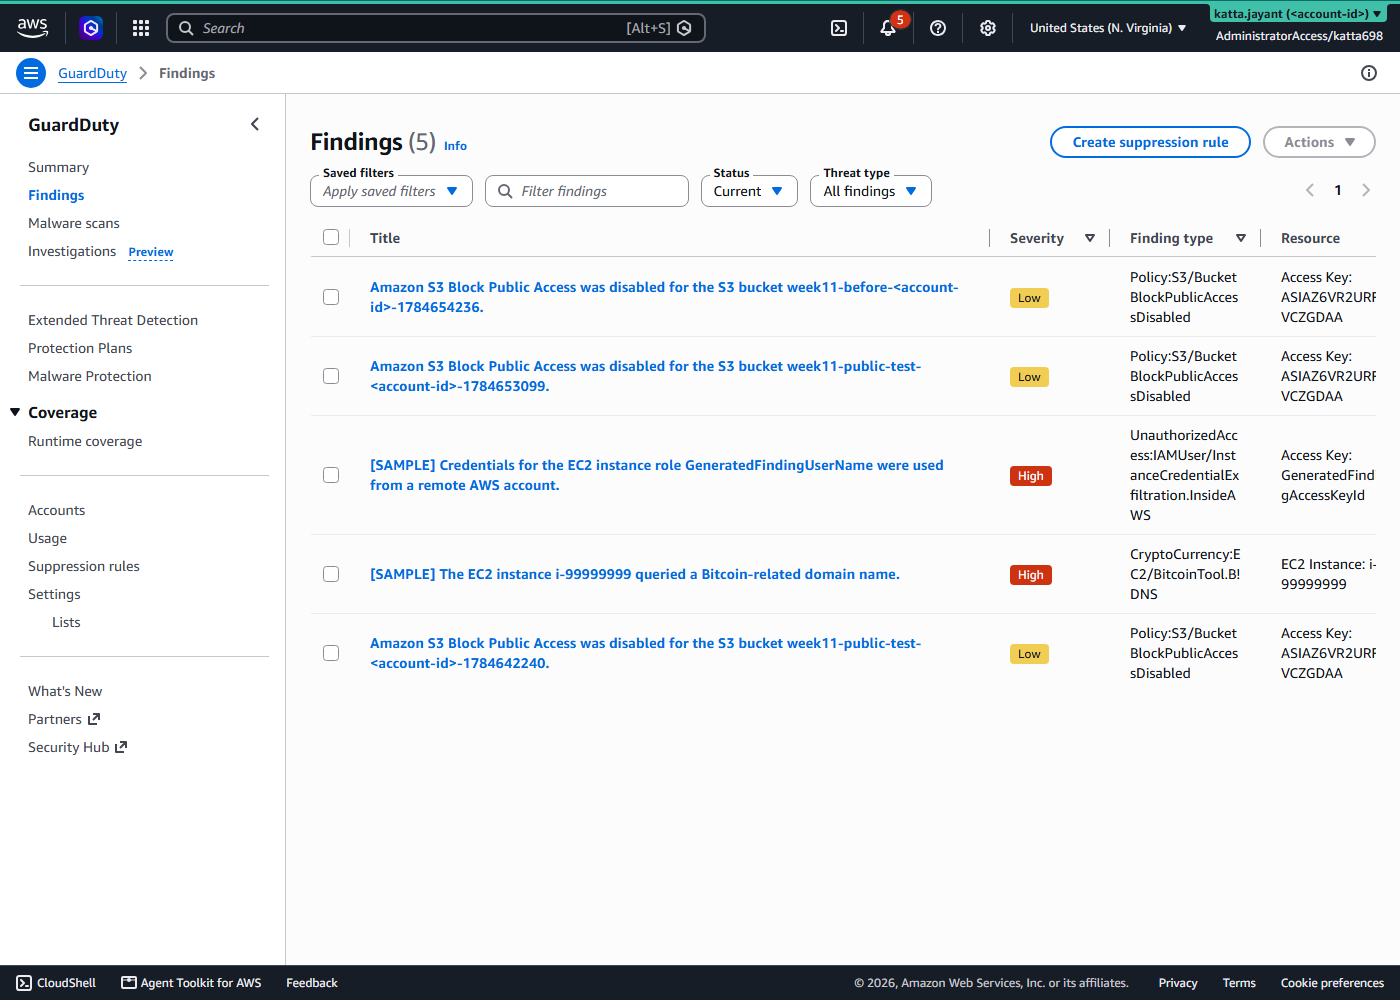Click the Terms link in footer
The width and height of the screenshot is (1400, 1000).
coord(1239,983)
